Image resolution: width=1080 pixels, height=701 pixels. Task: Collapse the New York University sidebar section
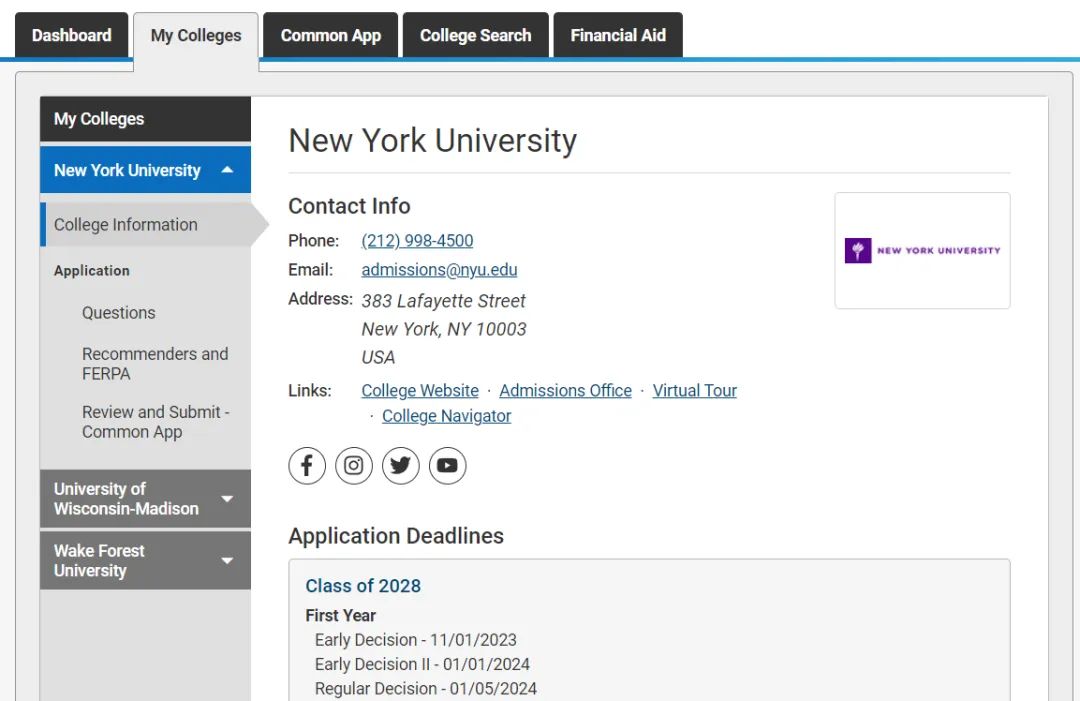click(x=227, y=171)
